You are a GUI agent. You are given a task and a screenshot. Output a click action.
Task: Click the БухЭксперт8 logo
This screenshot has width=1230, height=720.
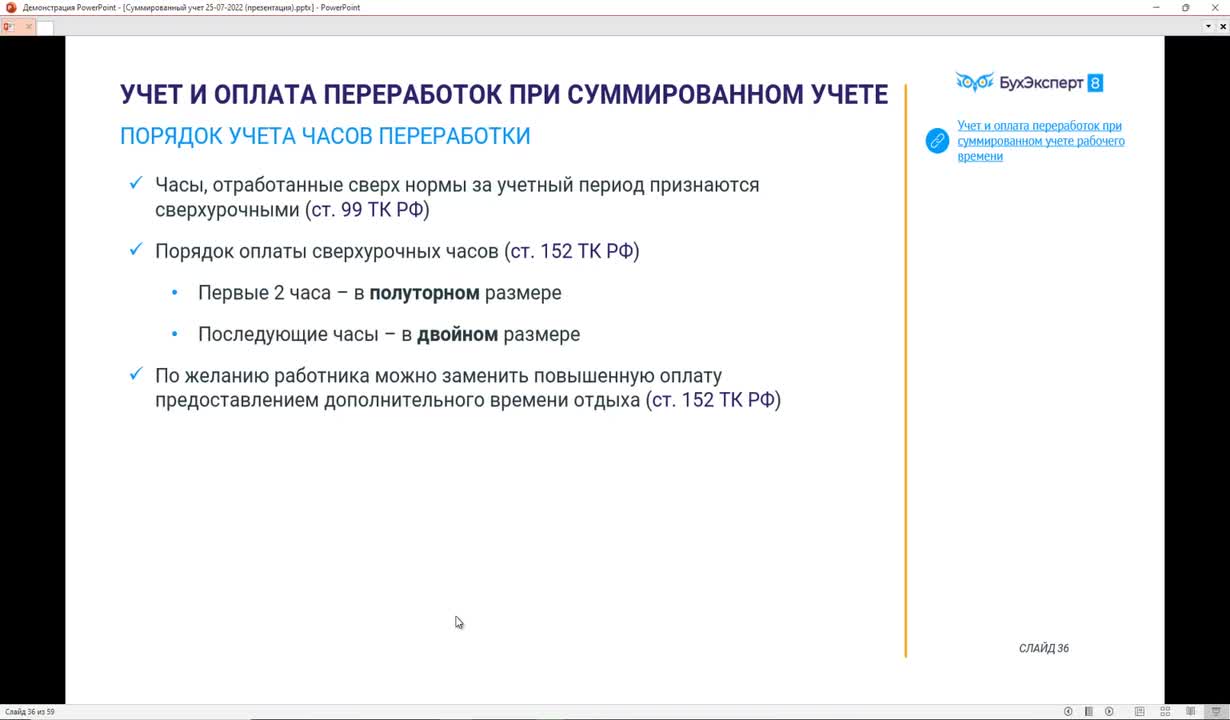point(1029,83)
